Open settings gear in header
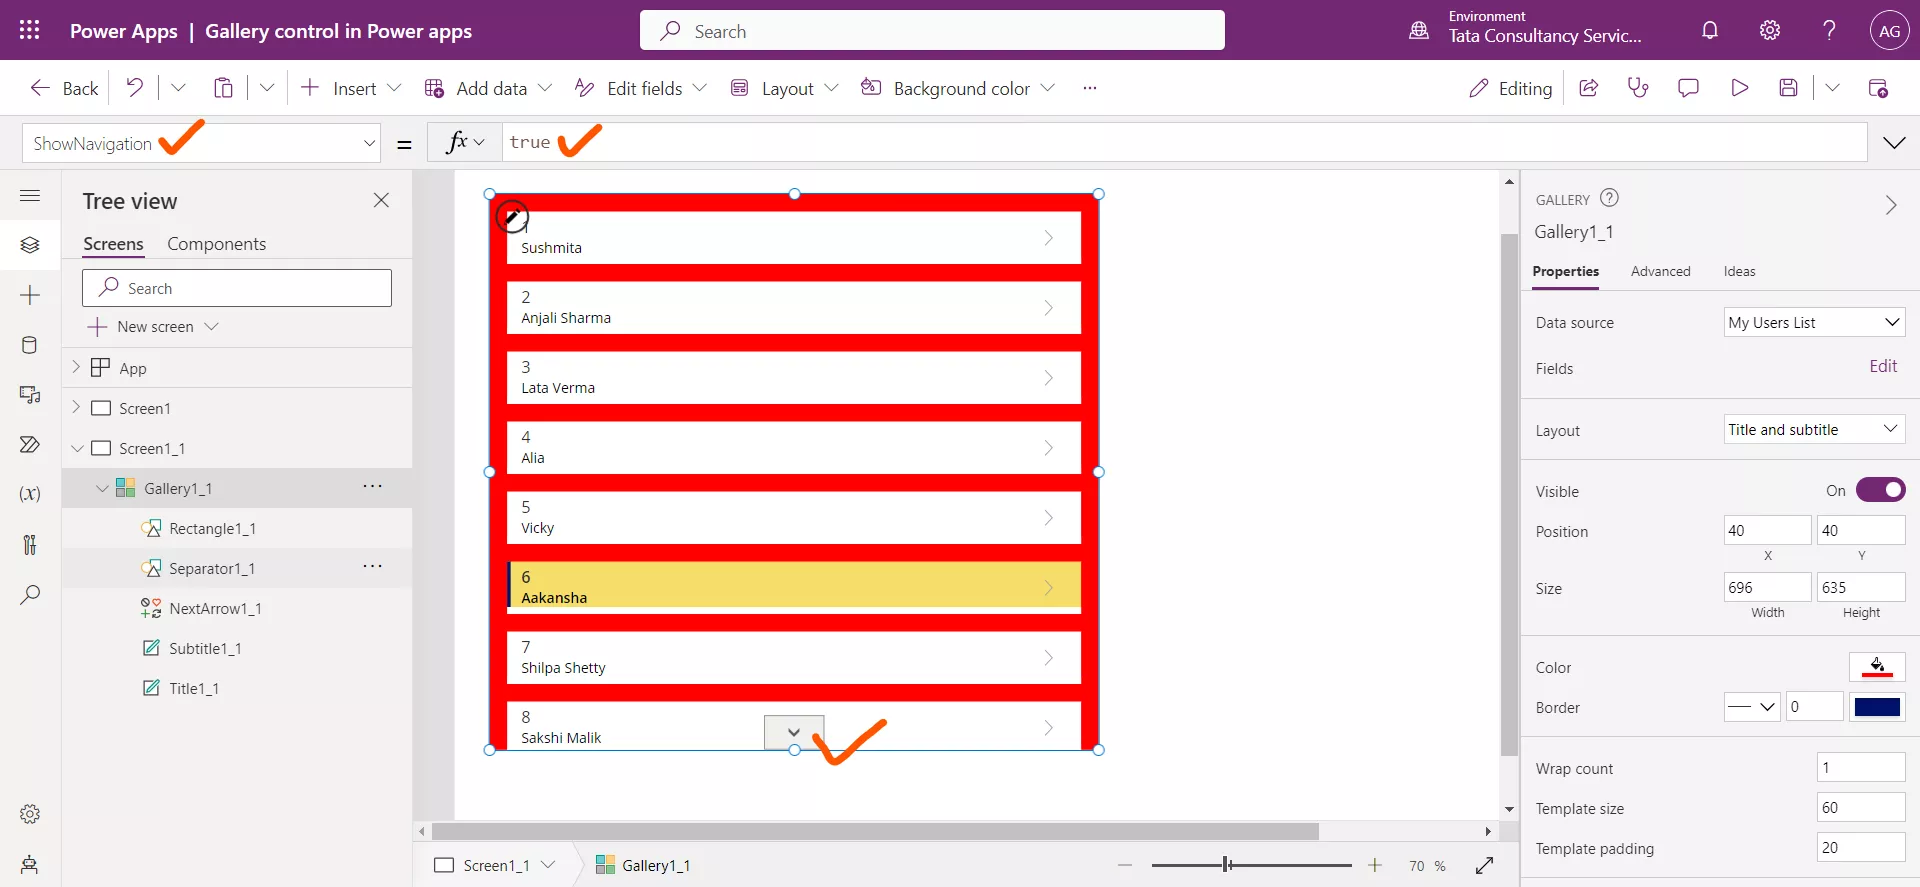This screenshot has width=1920, height=887. tap(1770, 30)
